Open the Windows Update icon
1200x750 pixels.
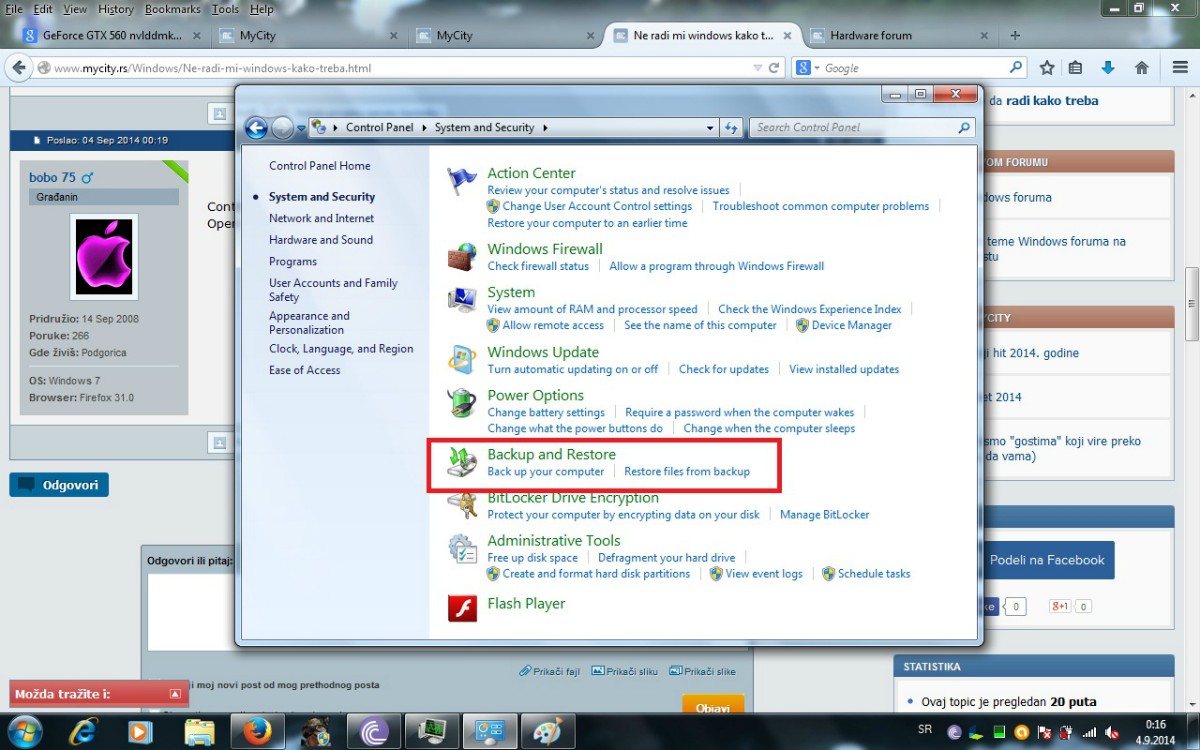point(462,360)
